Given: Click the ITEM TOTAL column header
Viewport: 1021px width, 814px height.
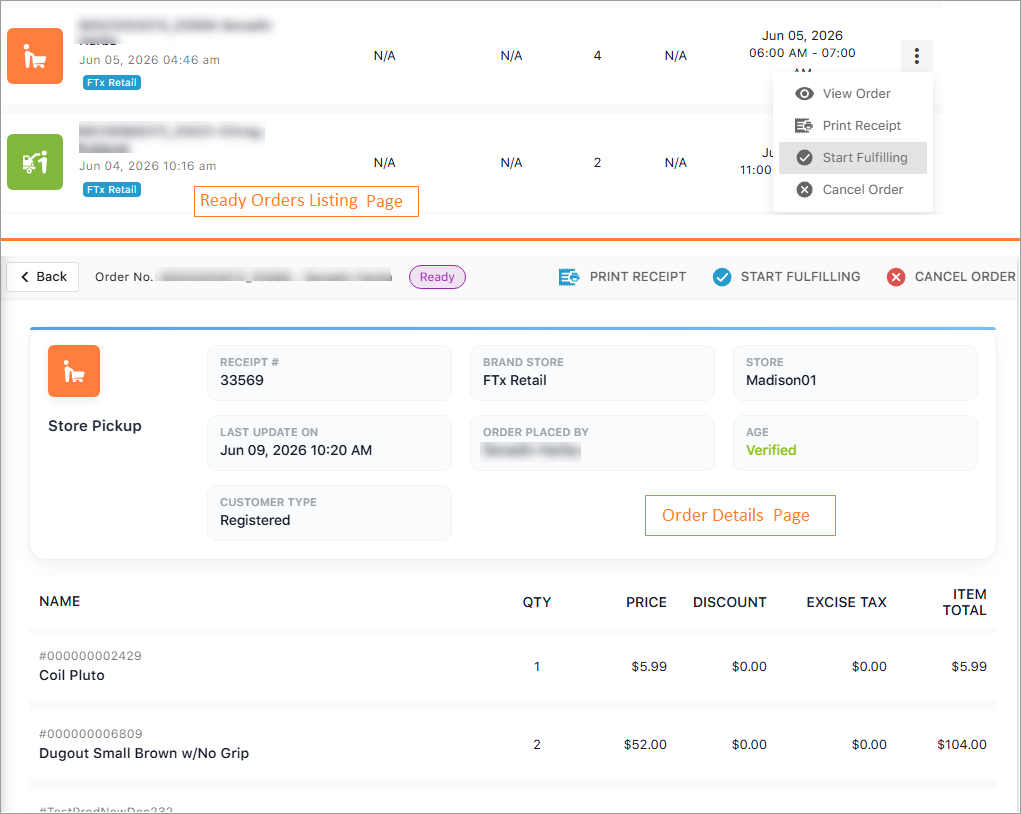Looking at the screenshot, I should [x=964, y=602].
